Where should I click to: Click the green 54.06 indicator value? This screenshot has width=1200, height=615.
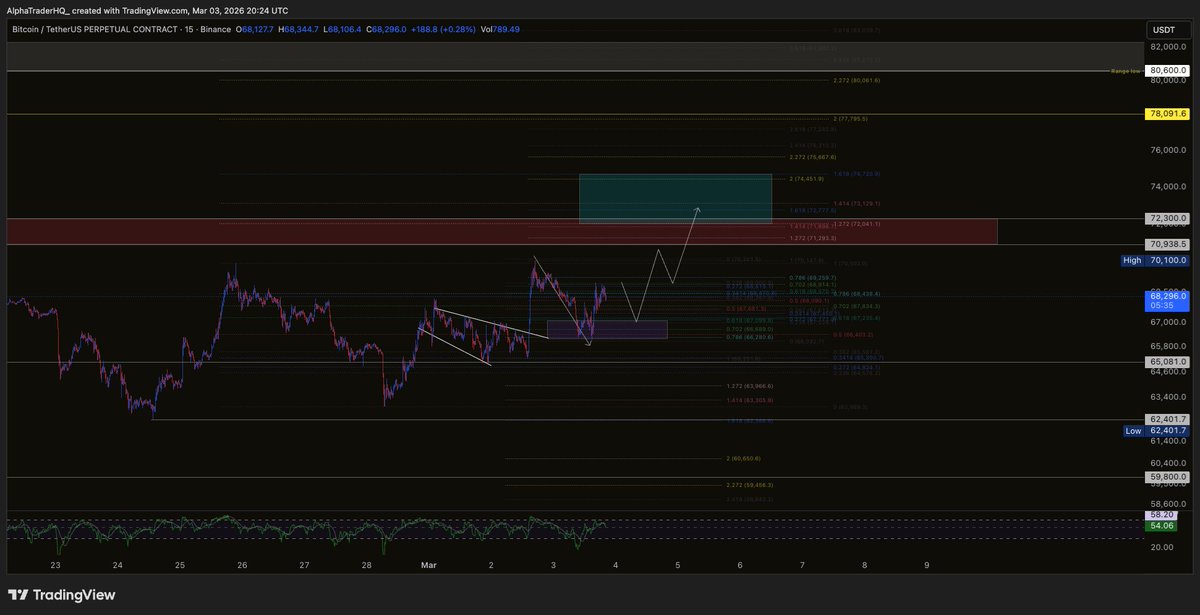click(x=1162, y=525)
